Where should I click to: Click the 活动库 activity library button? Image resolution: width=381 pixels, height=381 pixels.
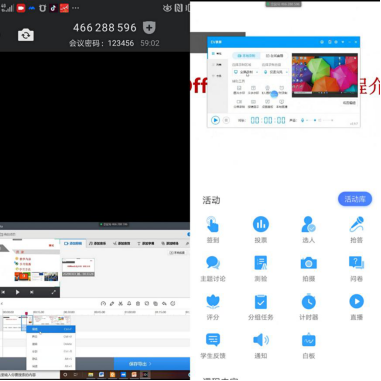355,199
